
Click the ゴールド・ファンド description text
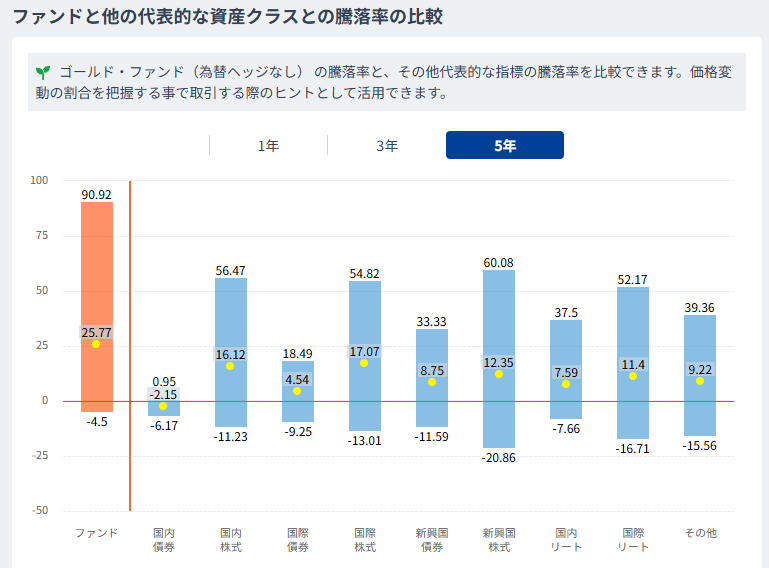click(384, 82)
